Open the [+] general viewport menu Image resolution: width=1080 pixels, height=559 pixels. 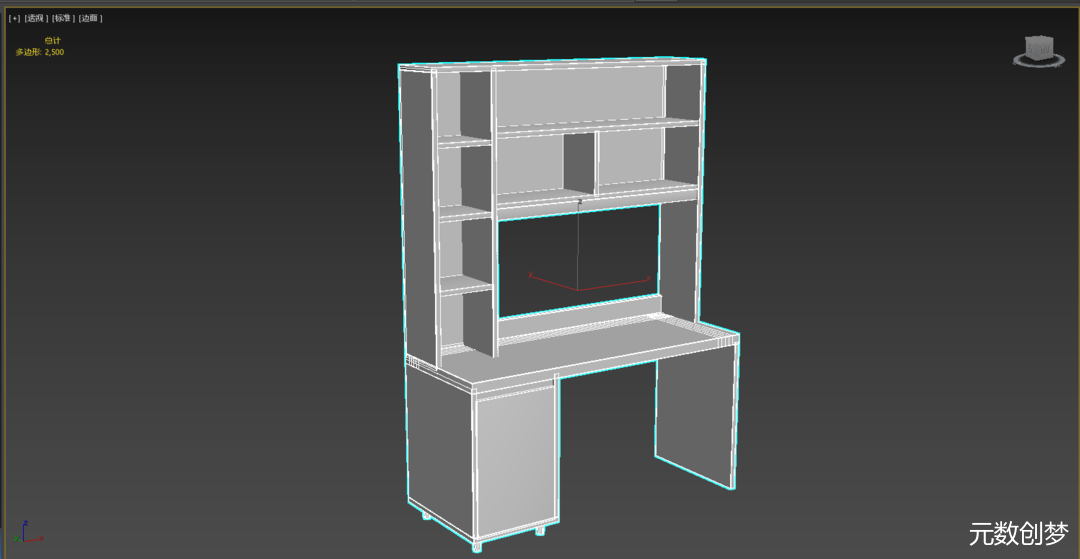click(x=15, y=18)
